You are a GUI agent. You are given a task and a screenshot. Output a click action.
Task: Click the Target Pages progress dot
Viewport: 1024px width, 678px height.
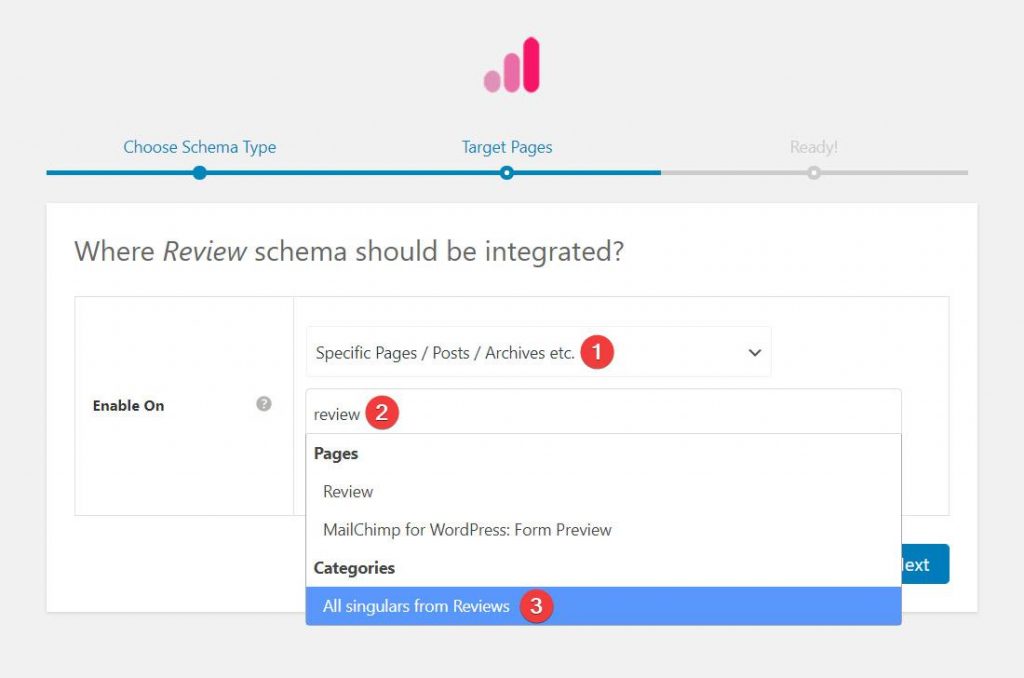[x=507, y=172]
